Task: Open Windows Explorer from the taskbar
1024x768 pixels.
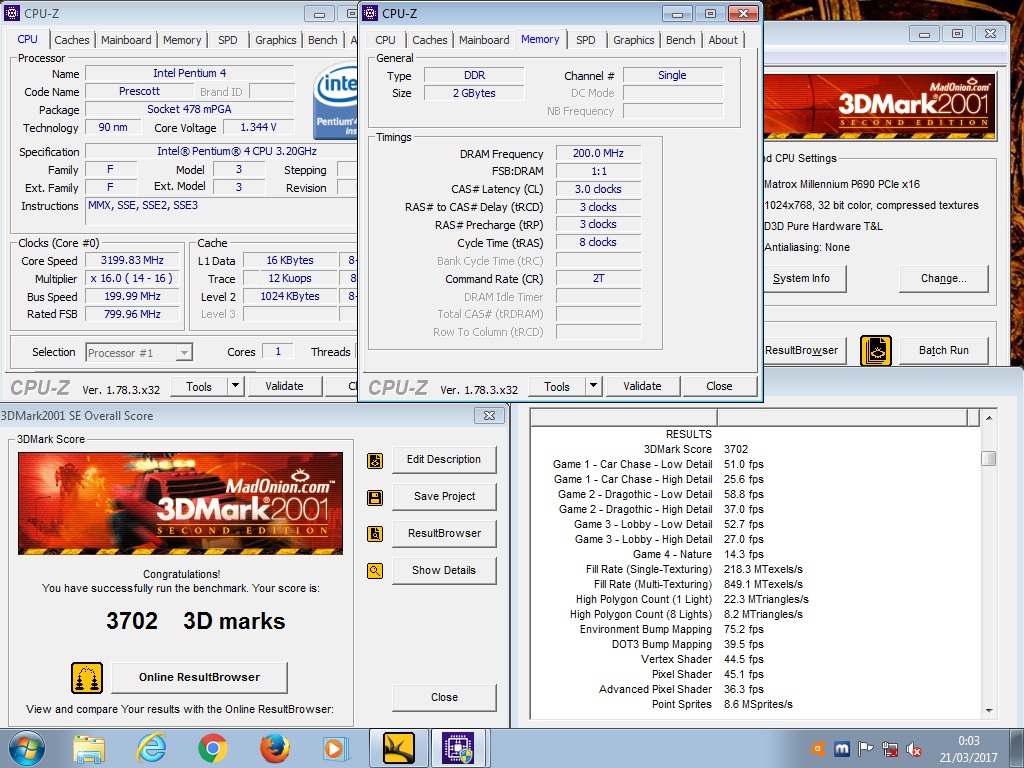Action: 89,748
